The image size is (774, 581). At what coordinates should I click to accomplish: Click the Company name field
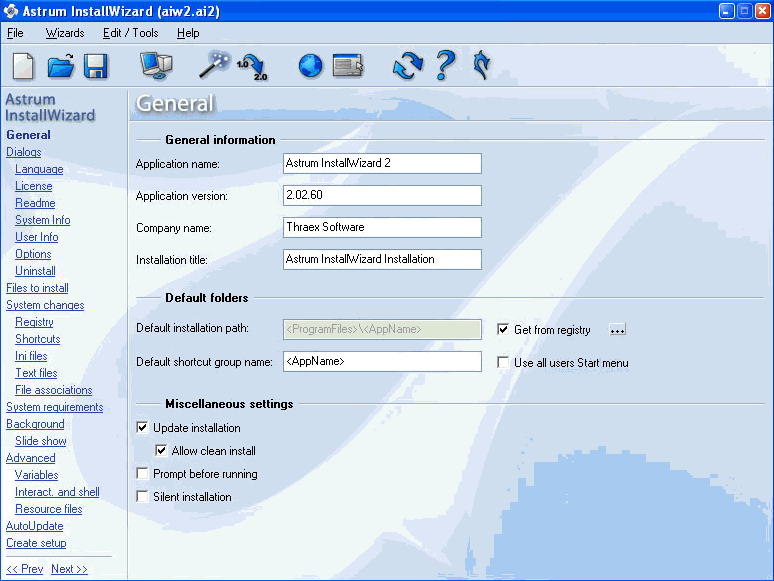click(x=382, y=228)
